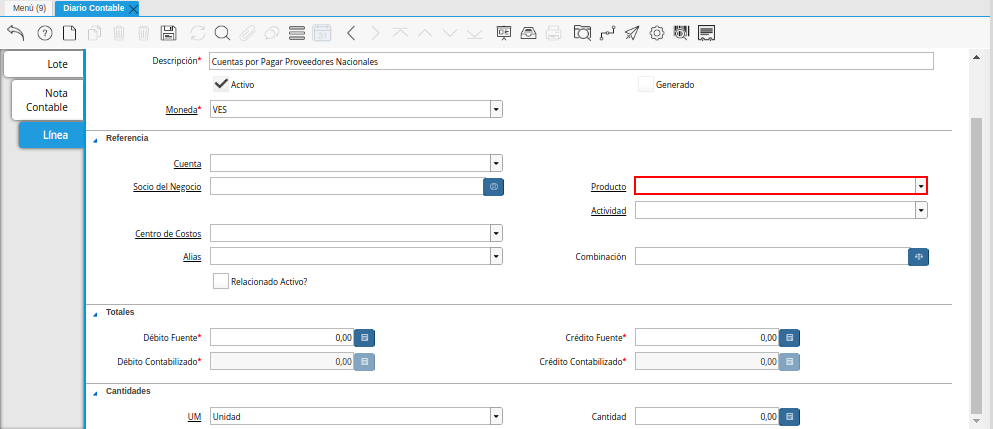Uncheck the Activo checkbox
The width and height of the screenshot is (993, 429).
[x=221, y=84]
